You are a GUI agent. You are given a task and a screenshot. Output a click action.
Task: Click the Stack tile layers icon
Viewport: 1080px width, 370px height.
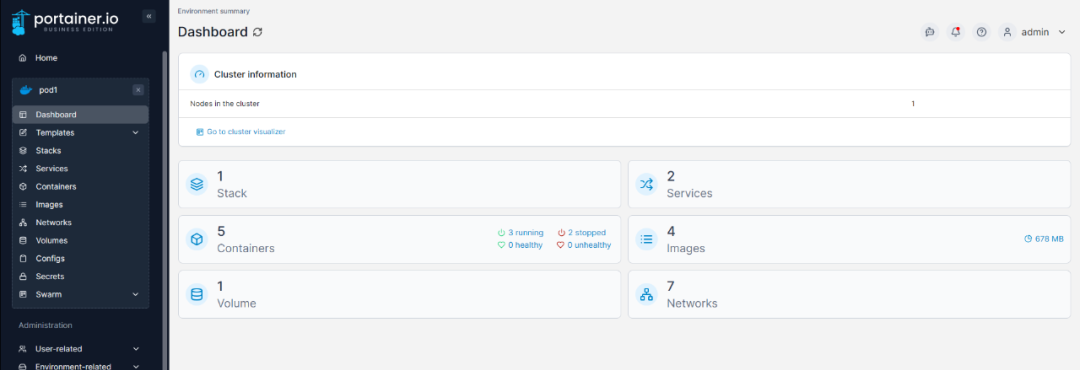click(x=197, y=184)
